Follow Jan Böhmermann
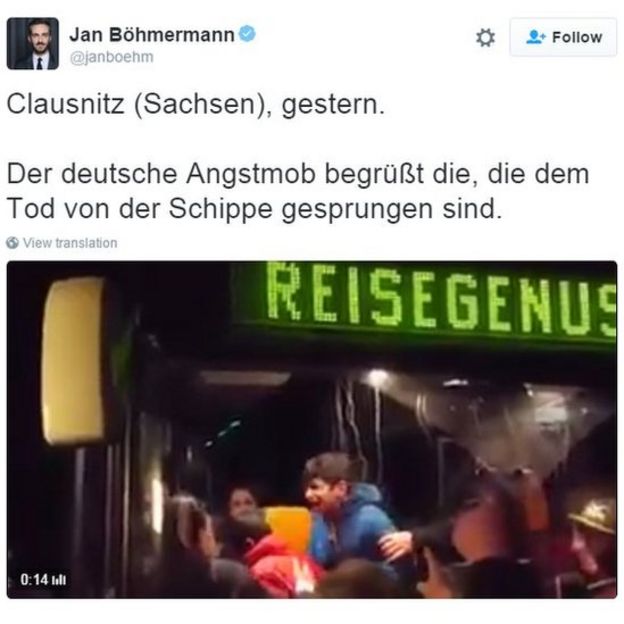 pos(563,37)
